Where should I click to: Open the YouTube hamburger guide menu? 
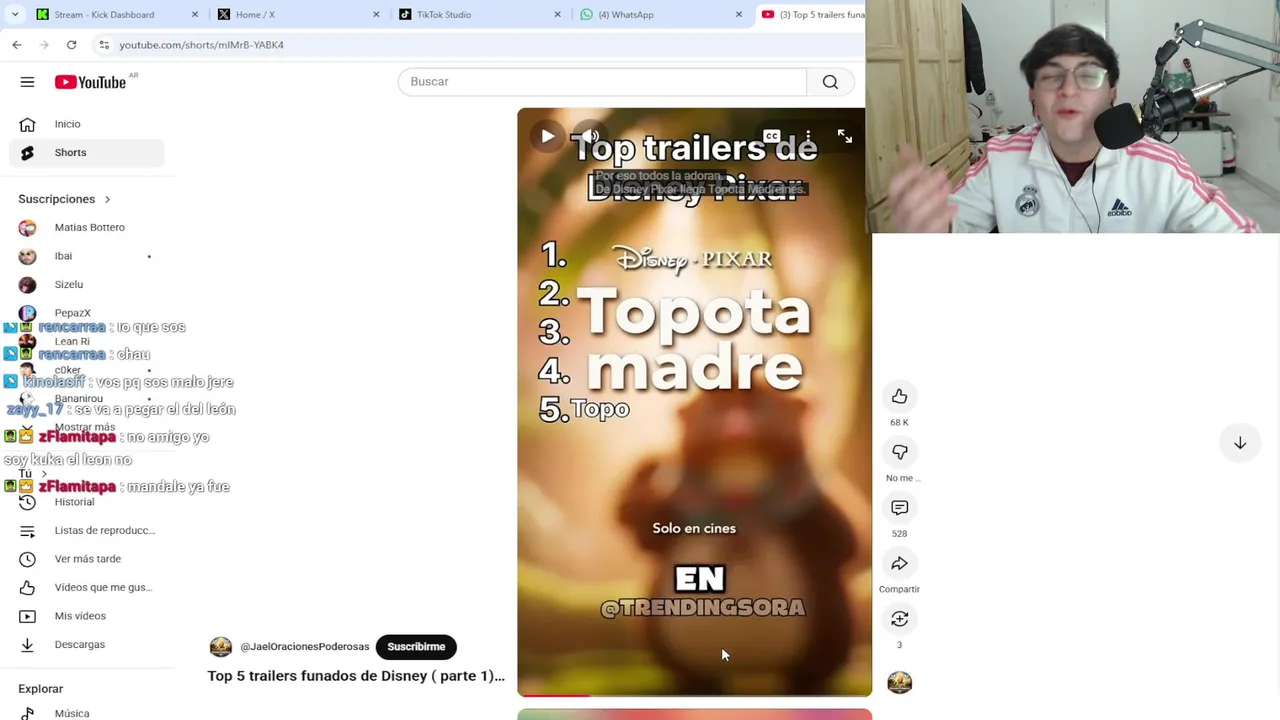click(27, 82)
